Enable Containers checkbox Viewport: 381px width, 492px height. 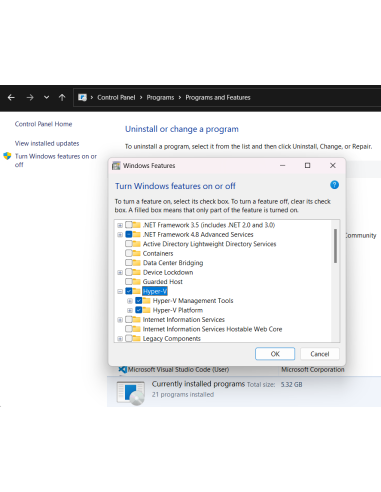129,253
